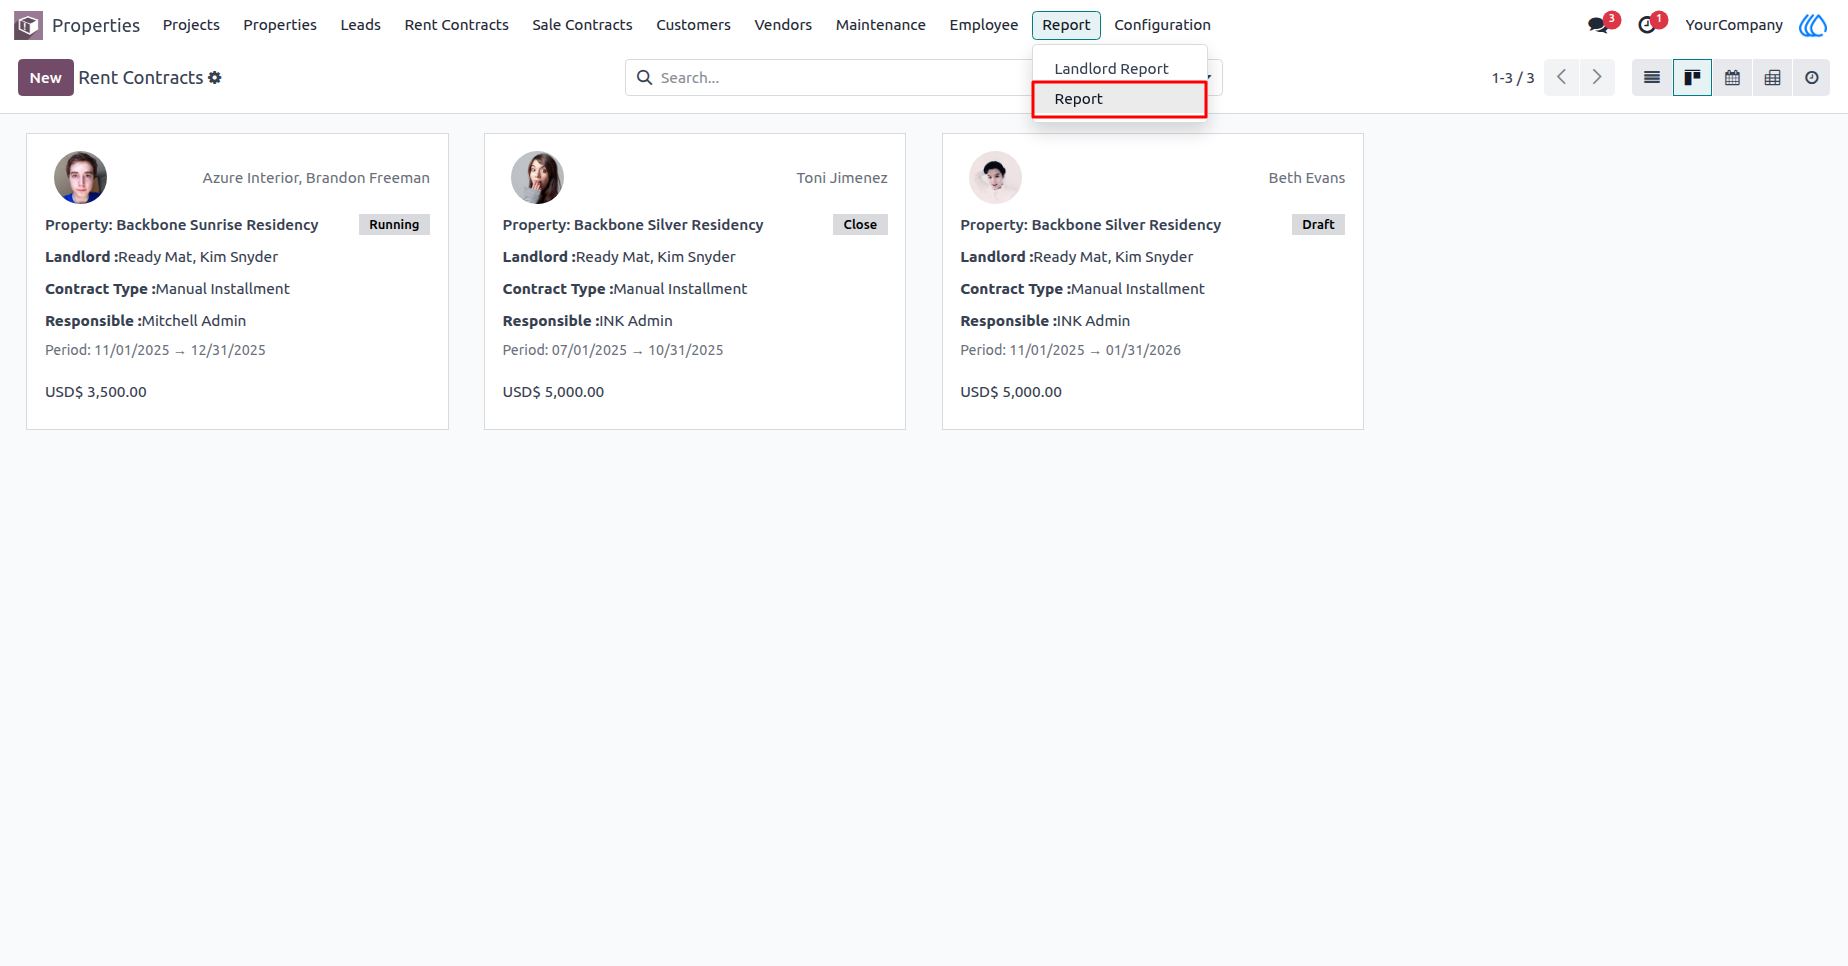Open Rent Contracts settings gear
1848x966 pixels.
pos(215,78)
